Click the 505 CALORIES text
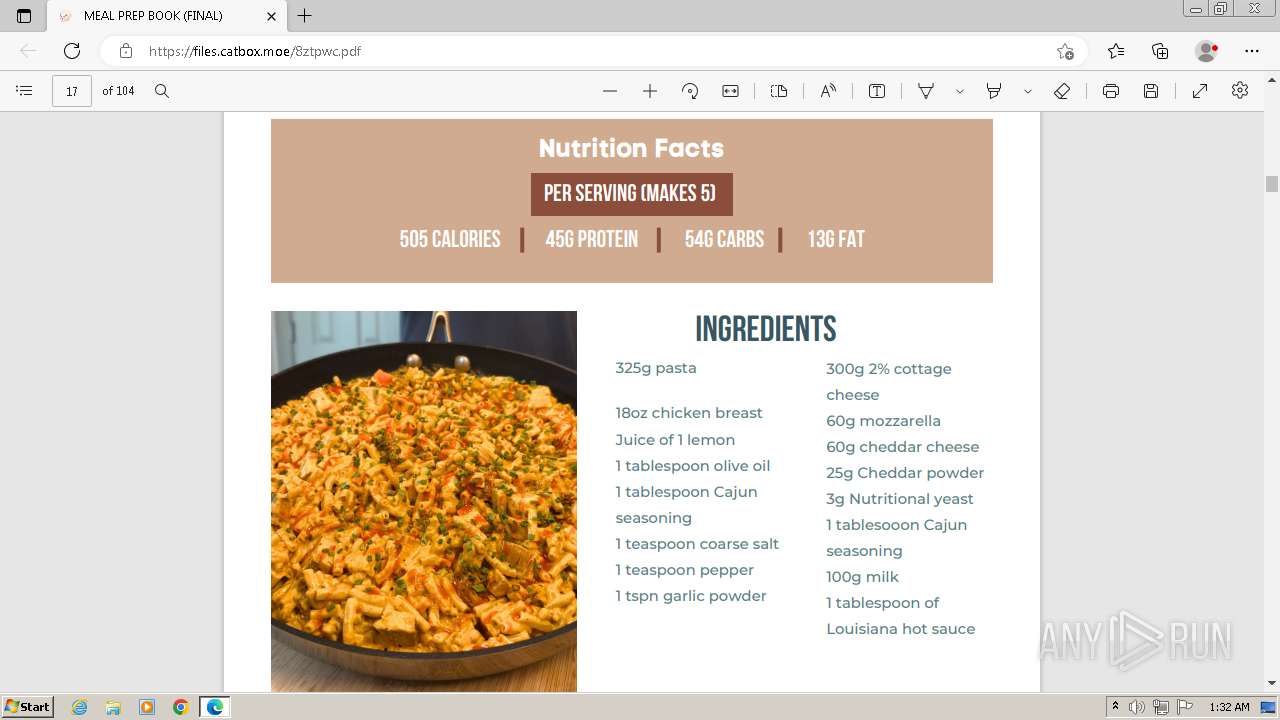The width and height of the screenshot is (1280, 720). (x=450, y=239)
